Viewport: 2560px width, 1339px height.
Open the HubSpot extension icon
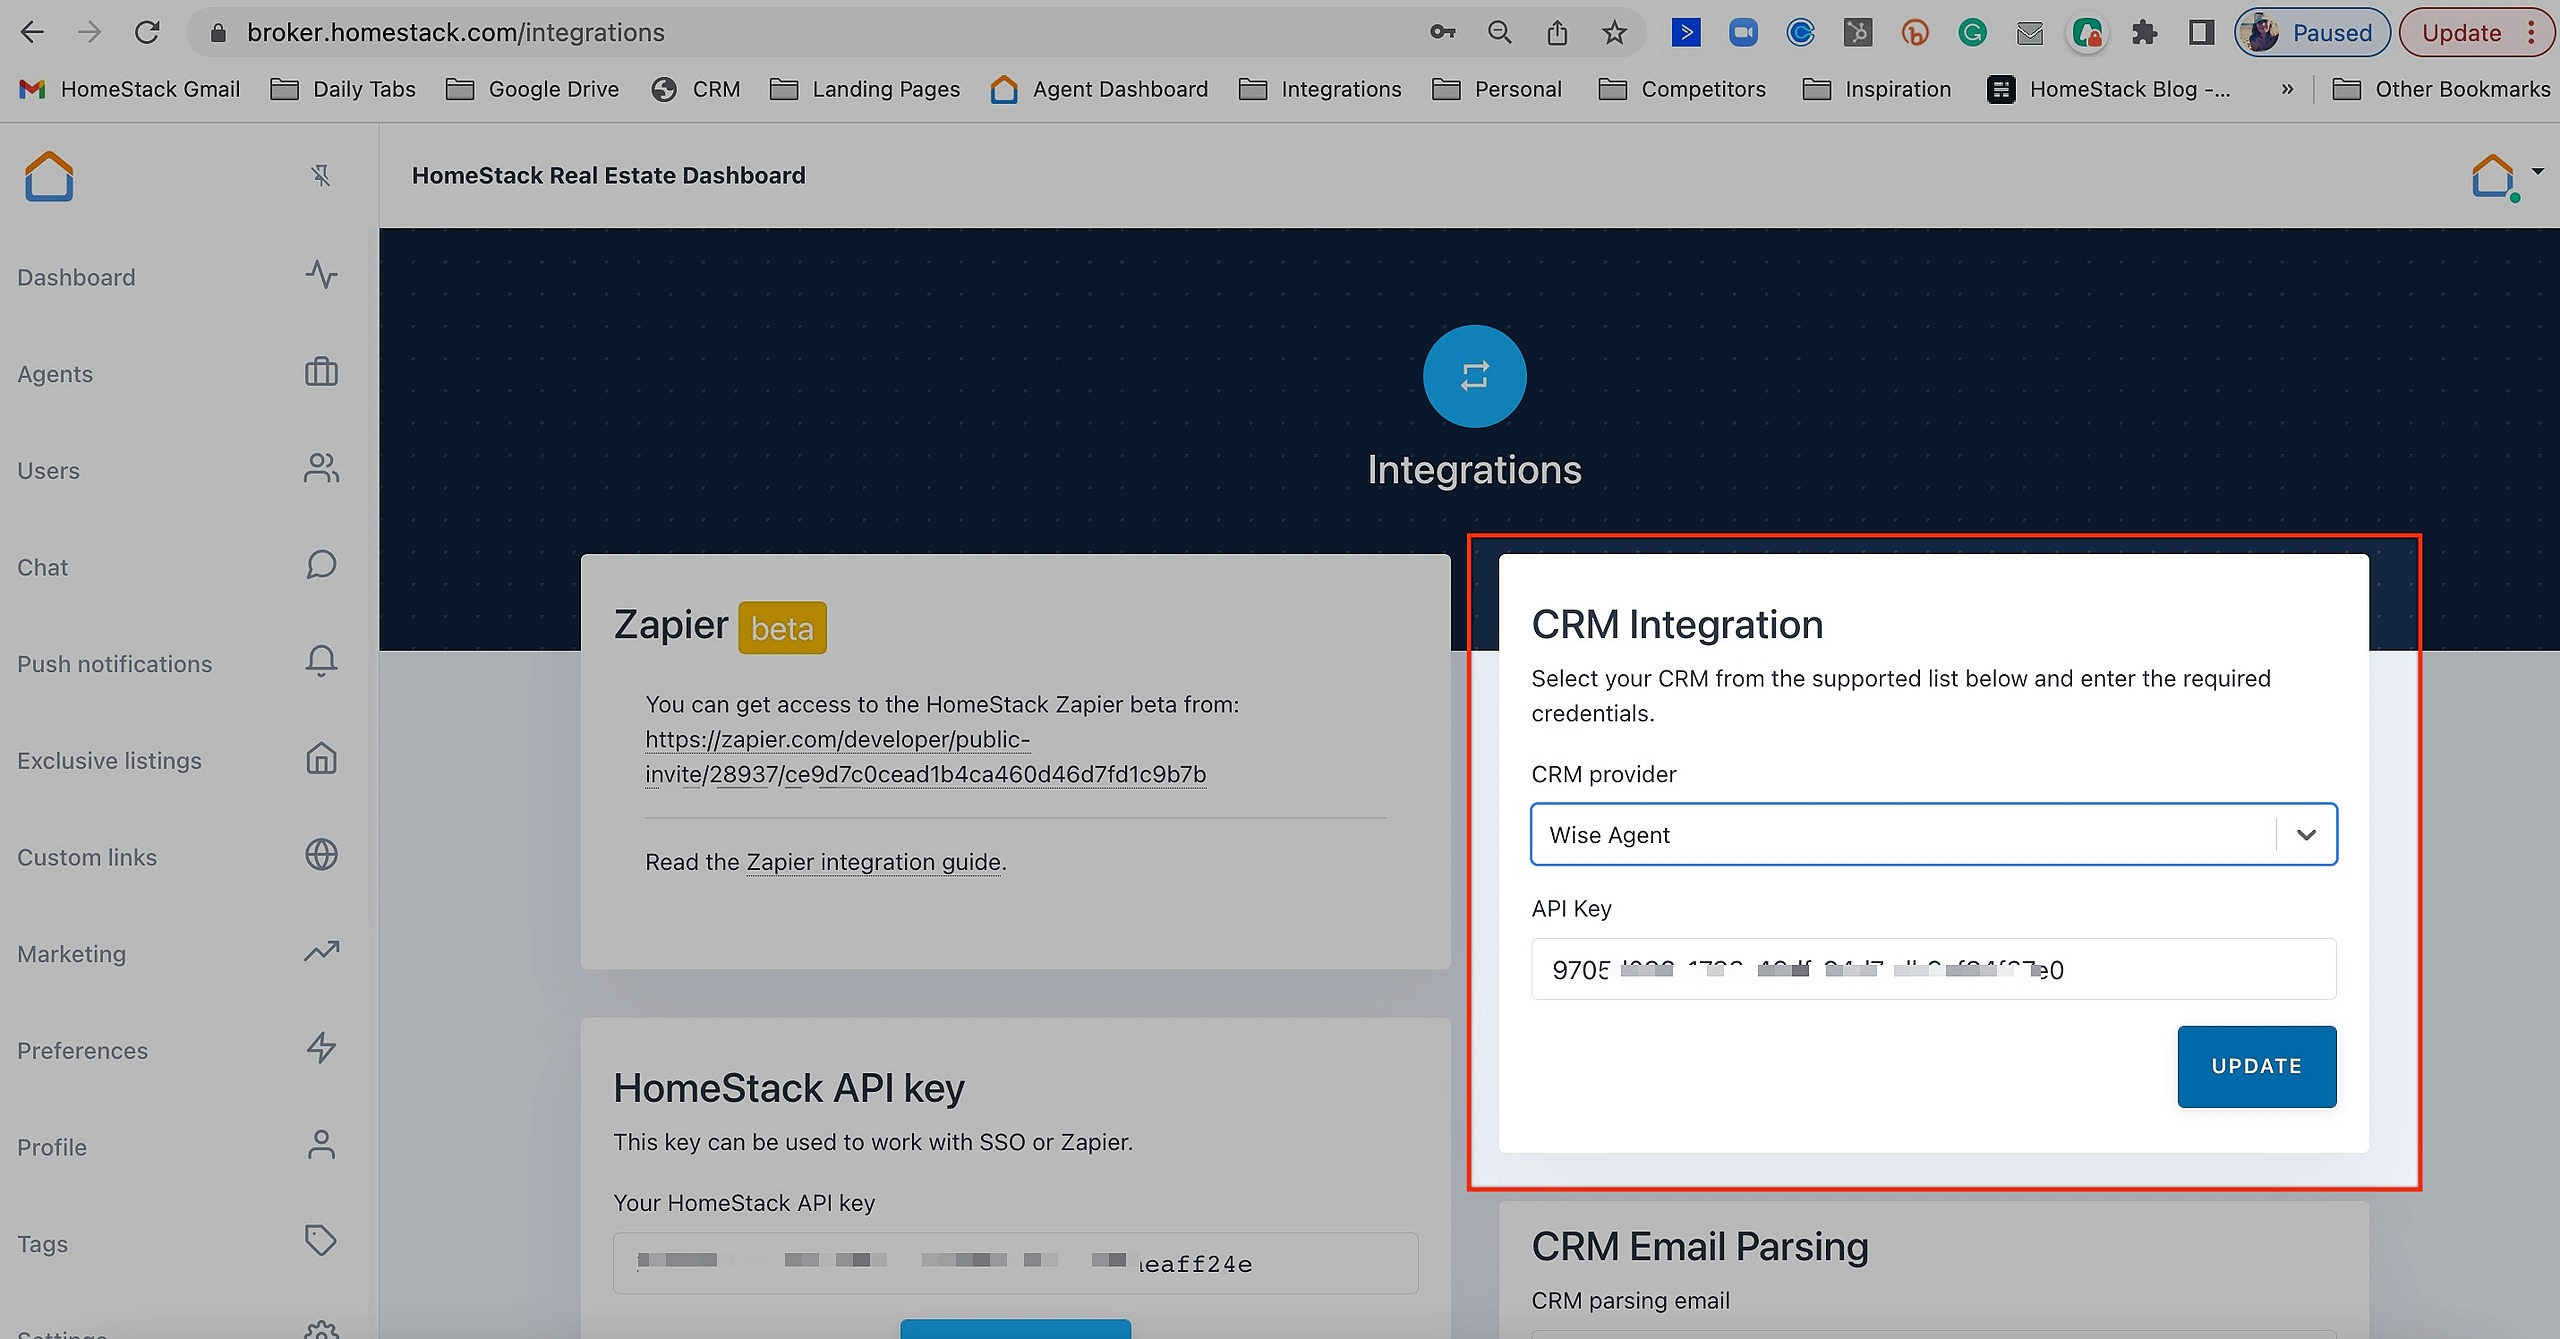coord(1857,33)
